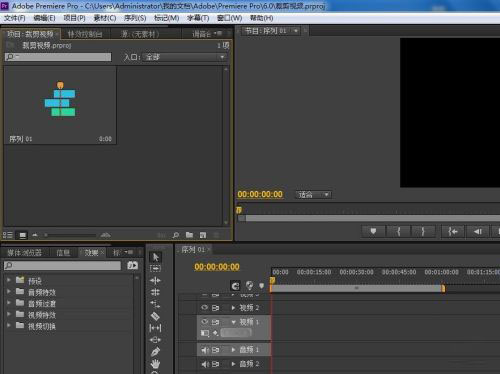Click the small mountain zoom-out icon
The image size is (500, 374).
click(35, 235)
